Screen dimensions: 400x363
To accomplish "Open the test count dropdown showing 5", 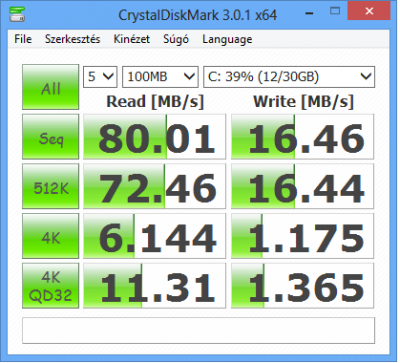I will tap(100, 77).
